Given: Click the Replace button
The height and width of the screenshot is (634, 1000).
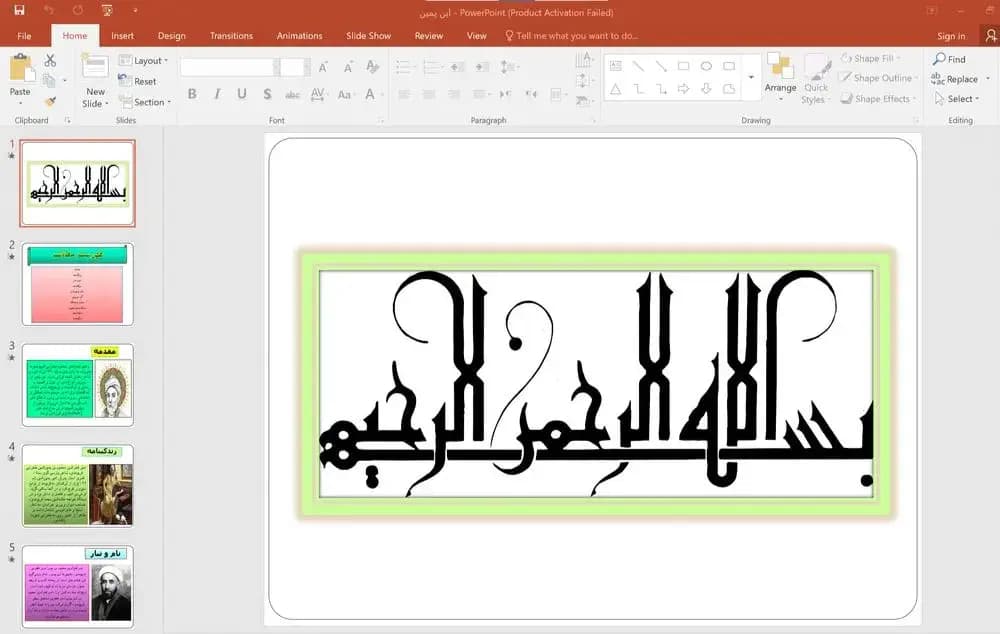Looking at the screenshot, I should 955,78.
